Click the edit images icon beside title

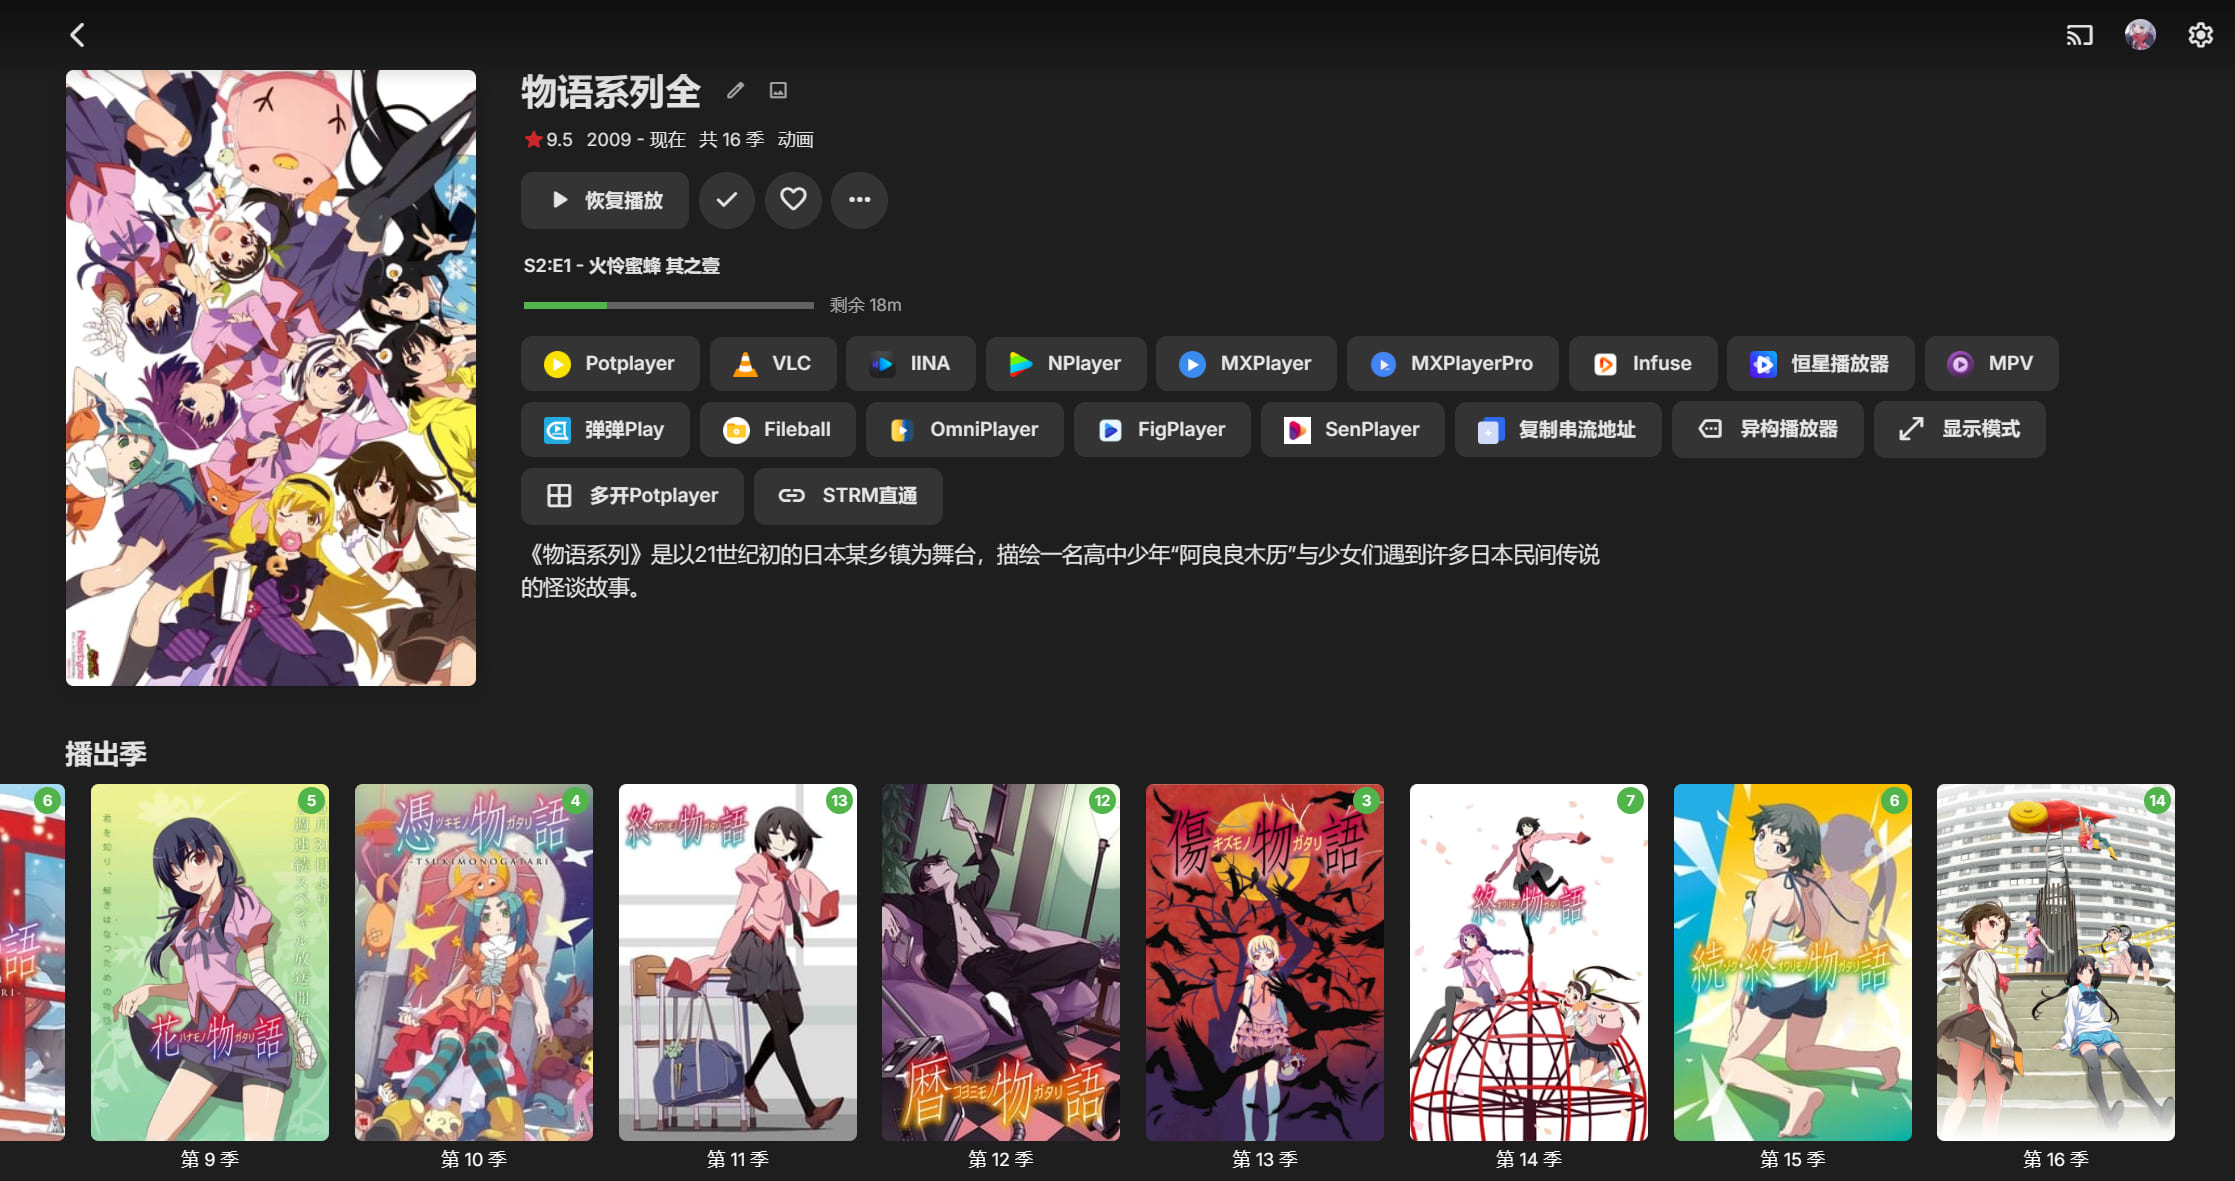tap(778, 91)
